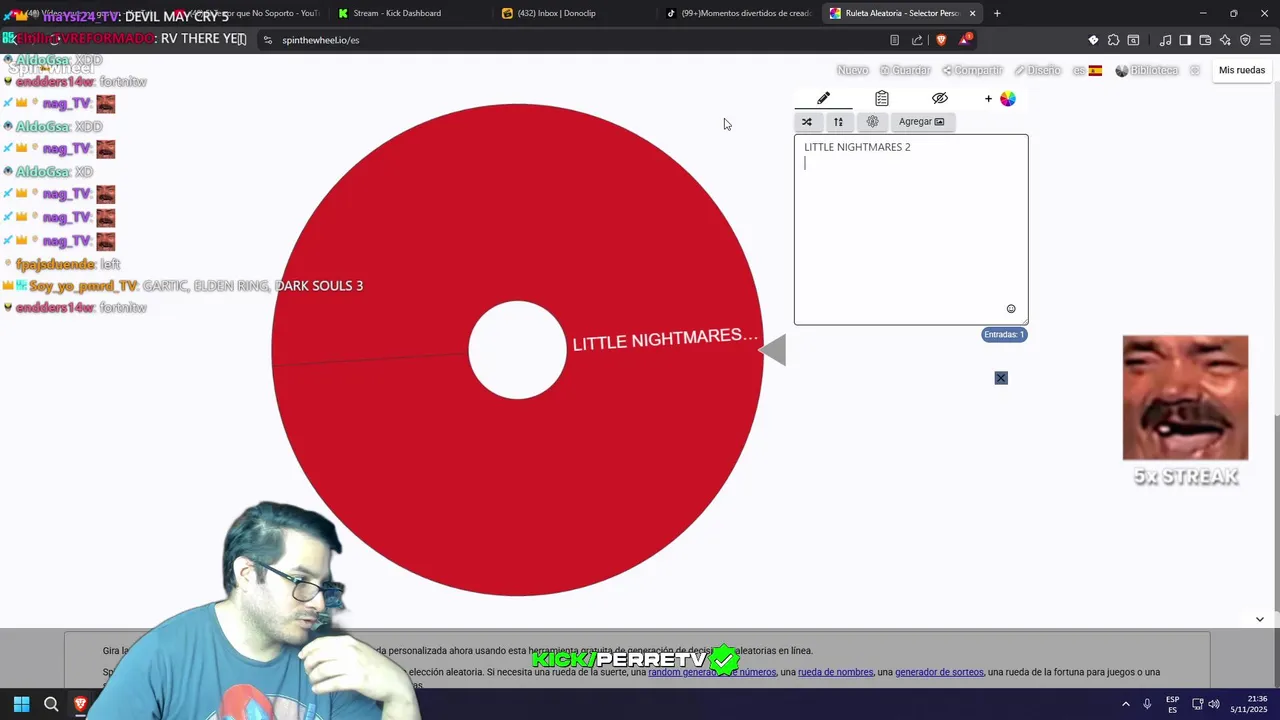The image size is (1280, 720).
Task: Open the color wheel palette
Action: click(1008, 98)
